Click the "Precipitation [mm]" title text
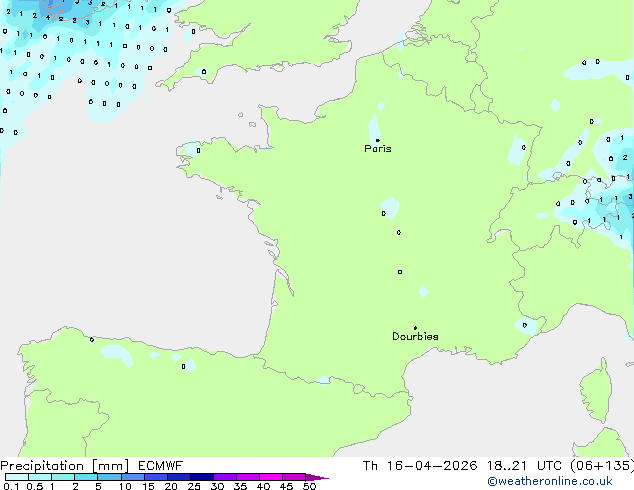 point(65,466)
